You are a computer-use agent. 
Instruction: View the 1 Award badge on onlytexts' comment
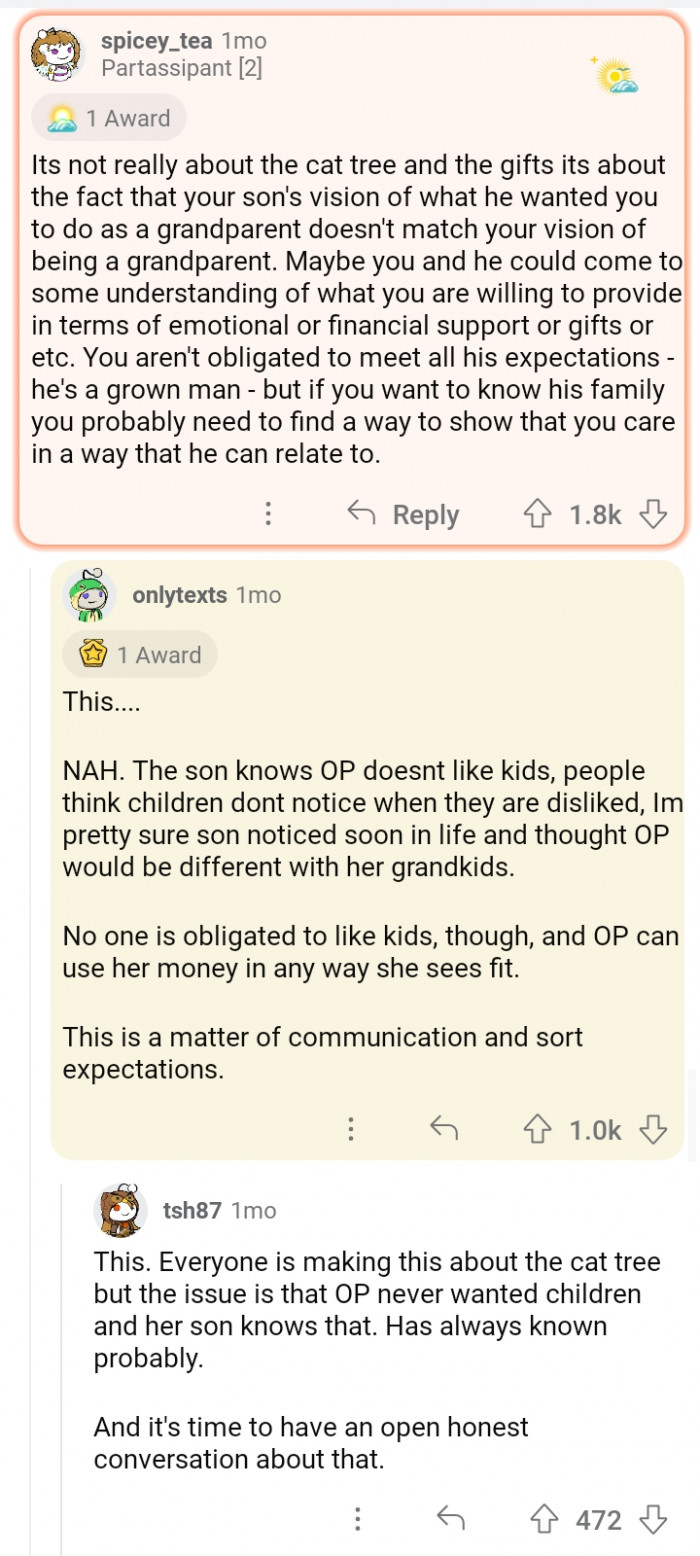point(140,655)
